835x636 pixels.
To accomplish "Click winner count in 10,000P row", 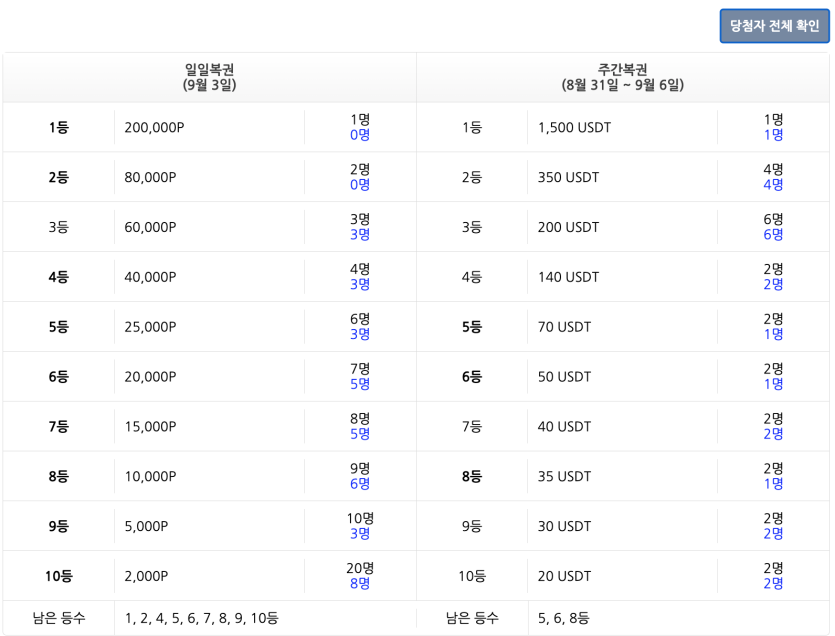I will [x=360, y=476].
